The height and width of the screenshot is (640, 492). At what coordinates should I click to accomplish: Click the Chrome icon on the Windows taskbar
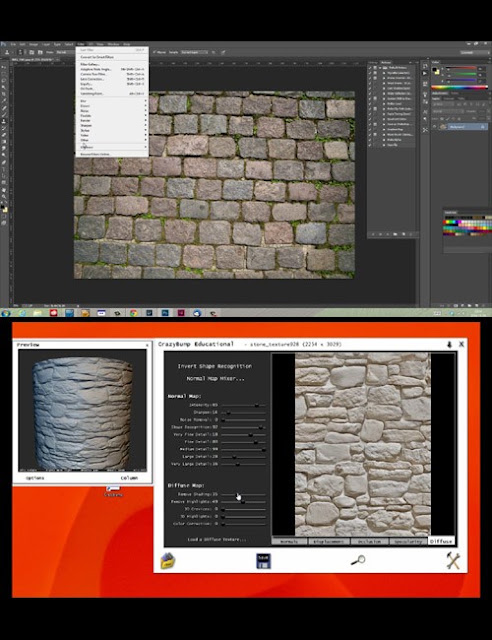(x=133, y=313)
